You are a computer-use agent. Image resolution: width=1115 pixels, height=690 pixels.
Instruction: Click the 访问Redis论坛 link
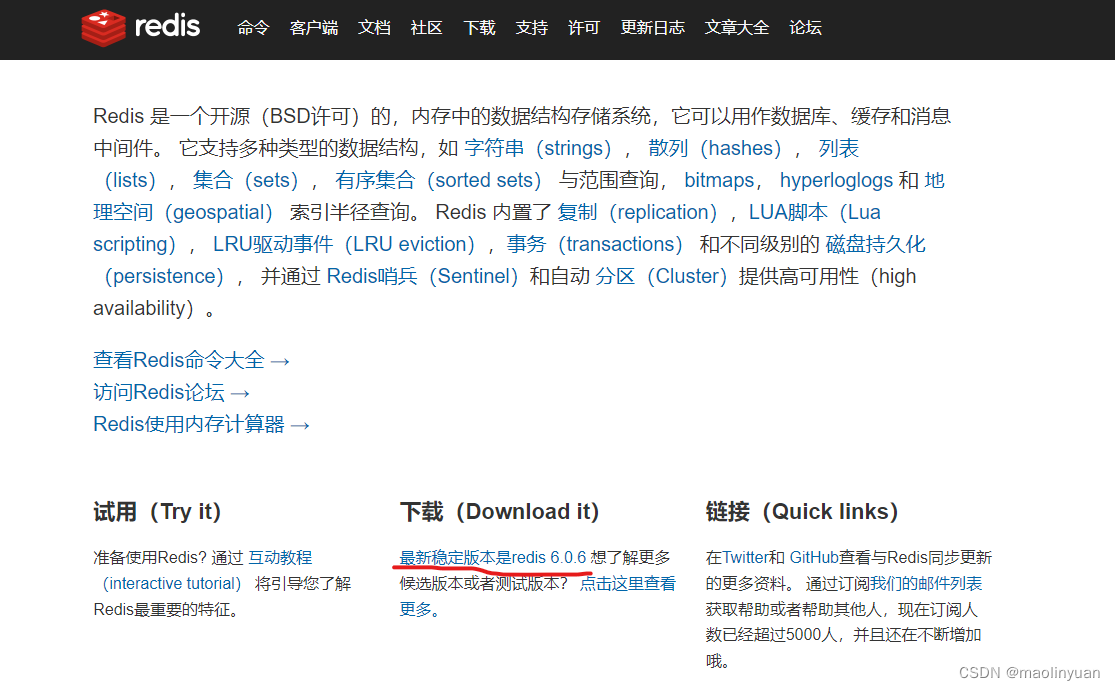point(171,392)
